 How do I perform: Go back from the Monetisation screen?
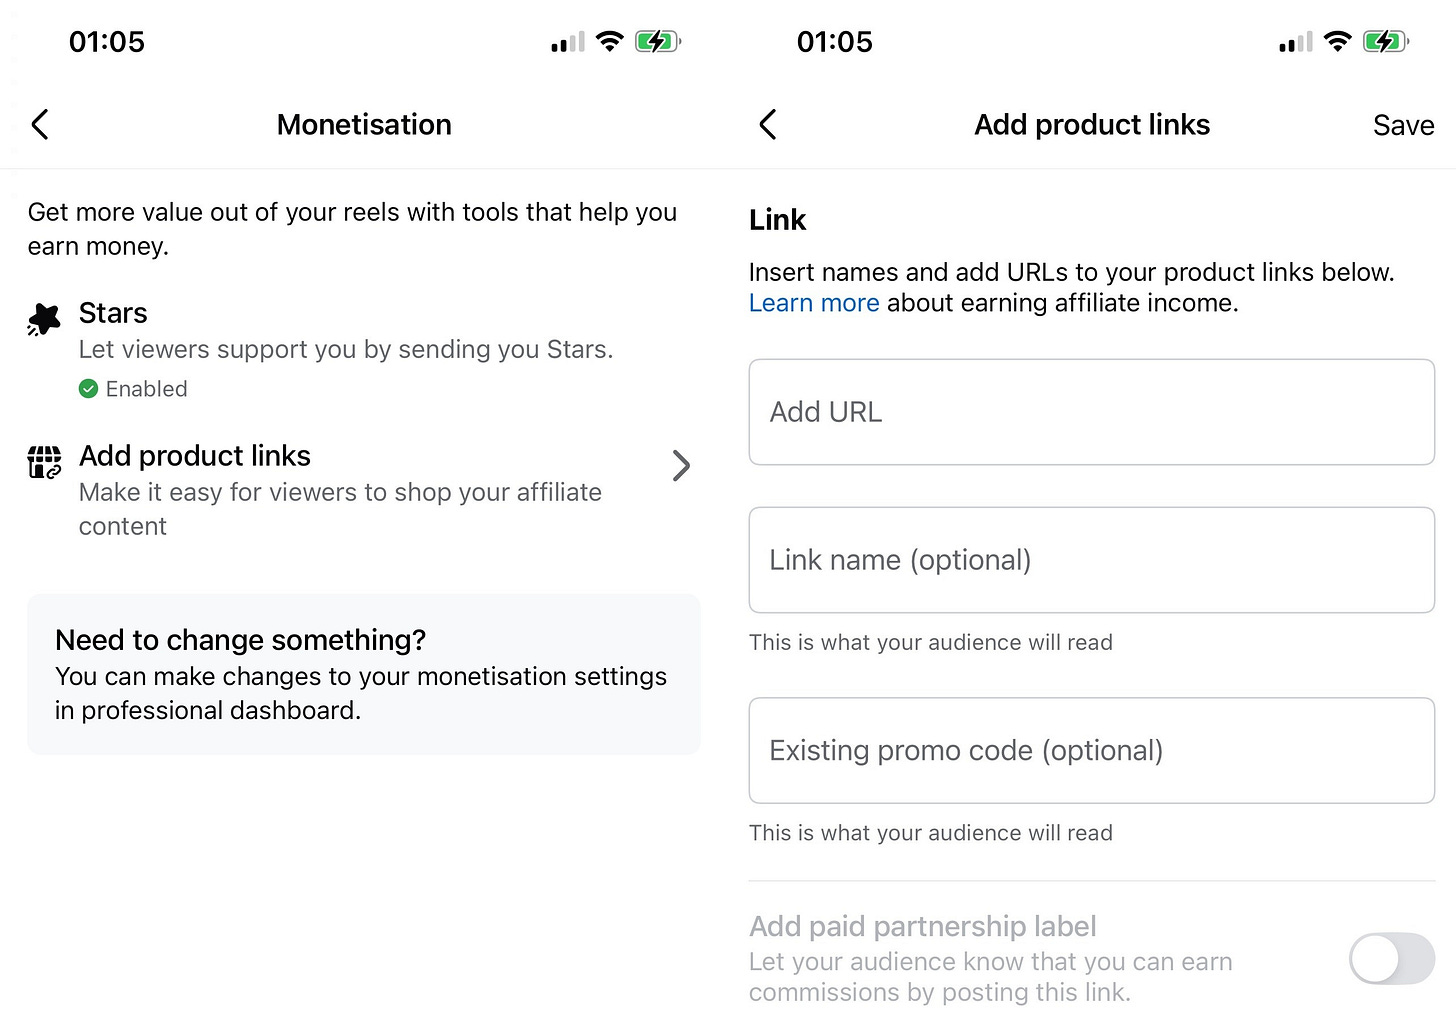click(x=40, y=125)
